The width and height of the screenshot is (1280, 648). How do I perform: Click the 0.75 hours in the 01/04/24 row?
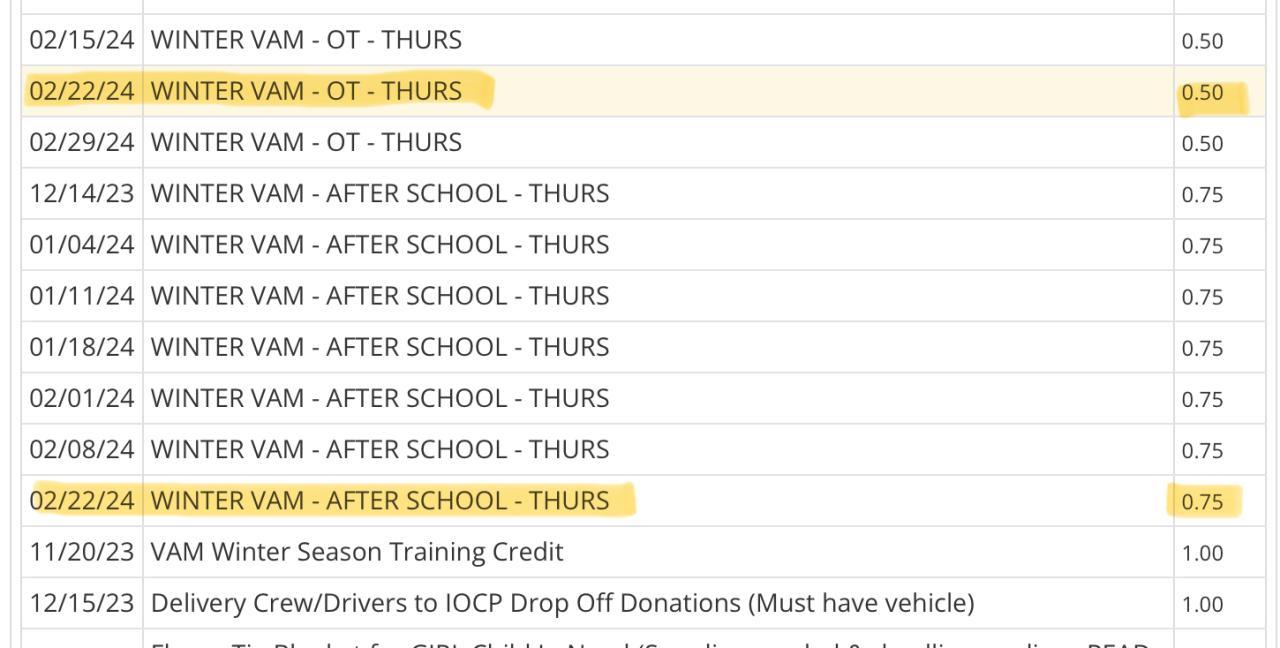[1202, 246]
